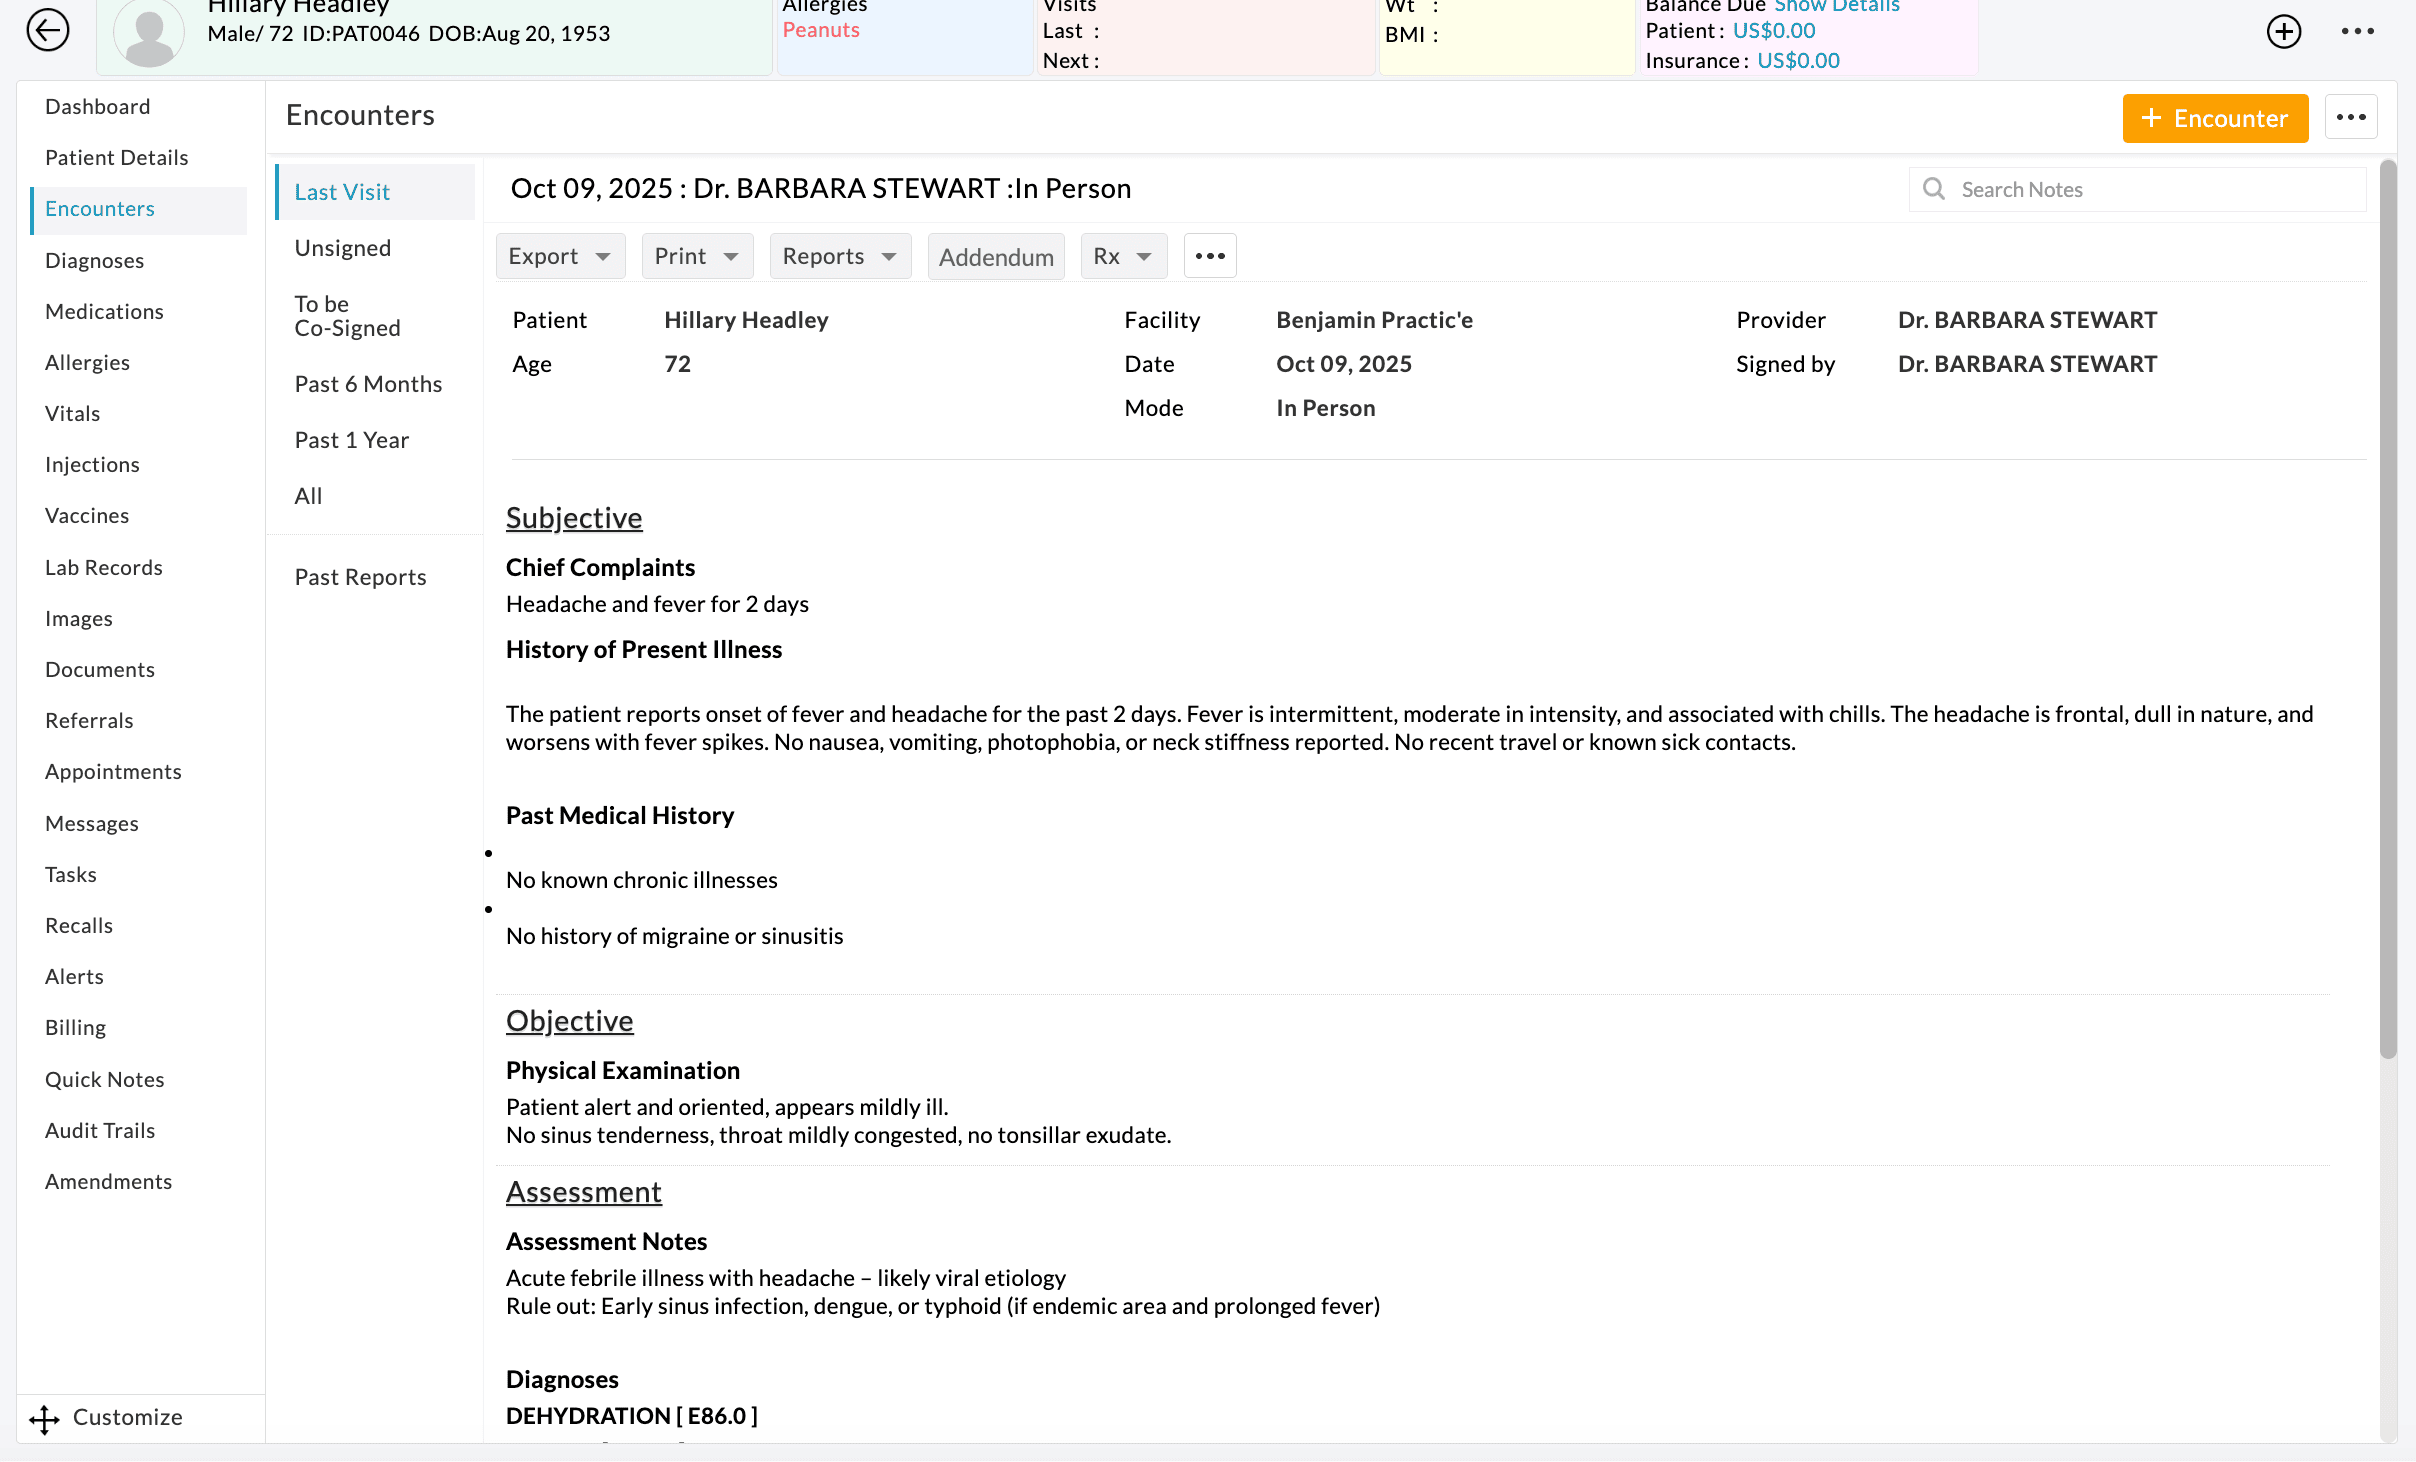2416x1462 pixels.
Task: Open more options after Rx button
Action: [1209, 256]
